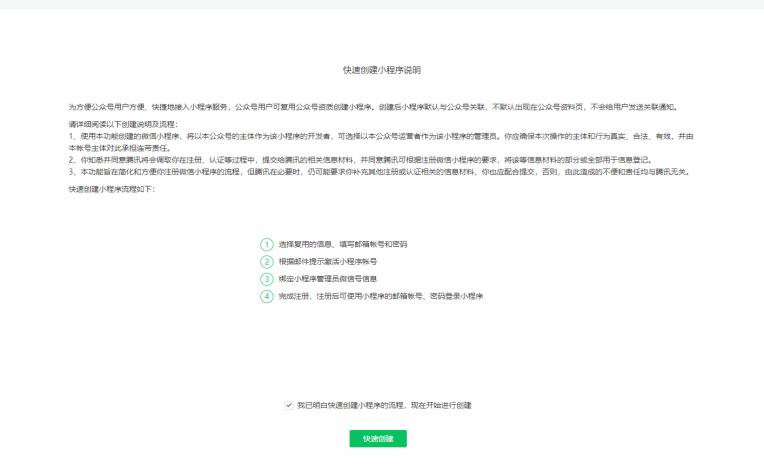This screenshot has width=764, height=470.
Task: Click clause 3 beginning 本功能旨在简化
Action: pos(380,171)
